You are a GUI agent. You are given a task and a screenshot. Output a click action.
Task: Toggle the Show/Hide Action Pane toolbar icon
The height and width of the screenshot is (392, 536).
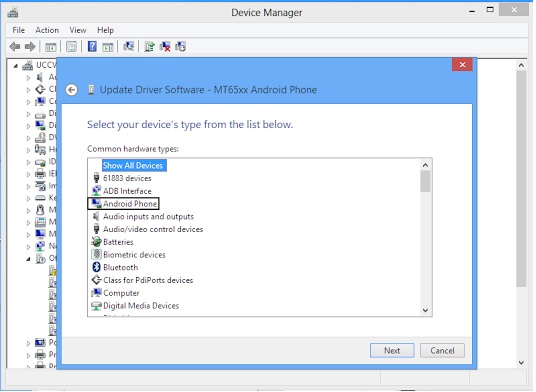click(108, 46)
